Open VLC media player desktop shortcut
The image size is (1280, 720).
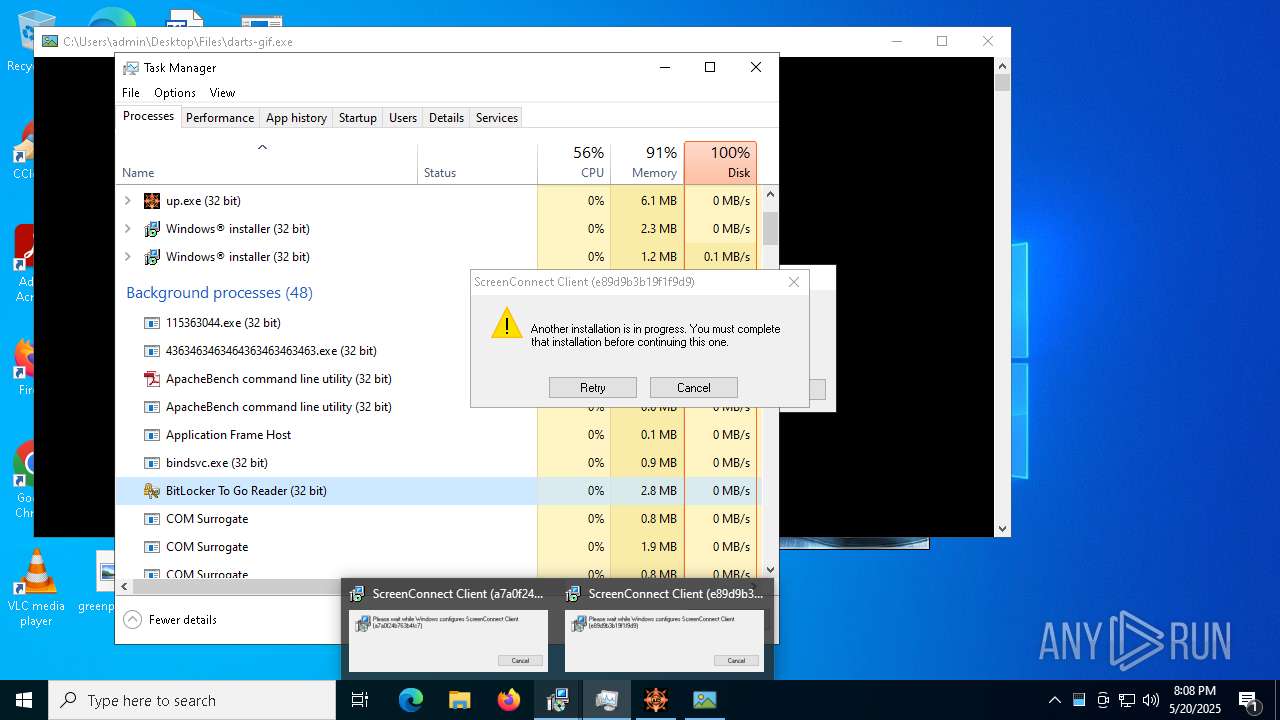coord(36,589)
